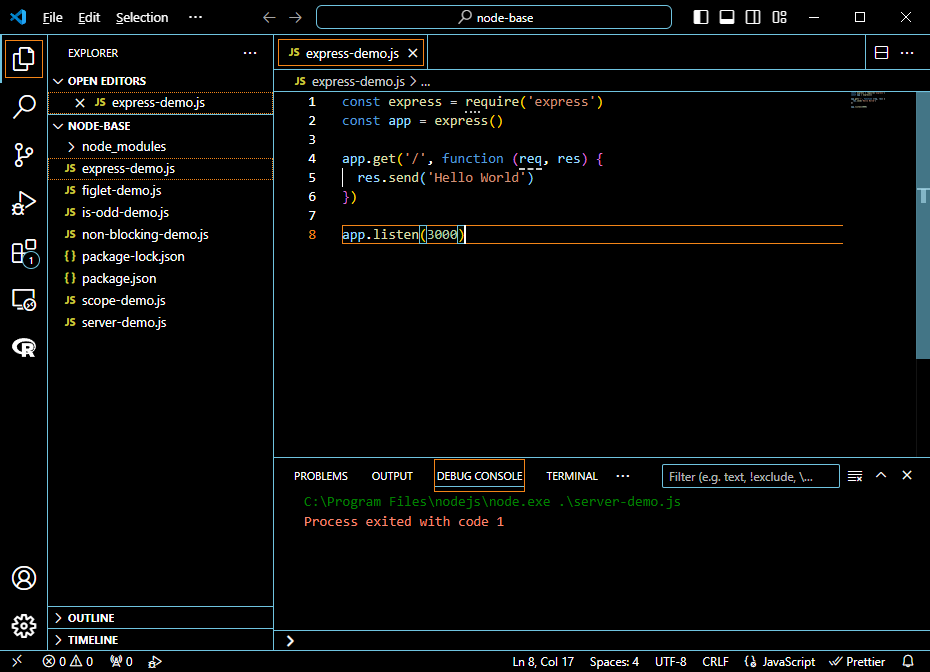Viewport: 930px width, 672px height.
Task: Open editor More Actions ellipsis
Action: 907,53
